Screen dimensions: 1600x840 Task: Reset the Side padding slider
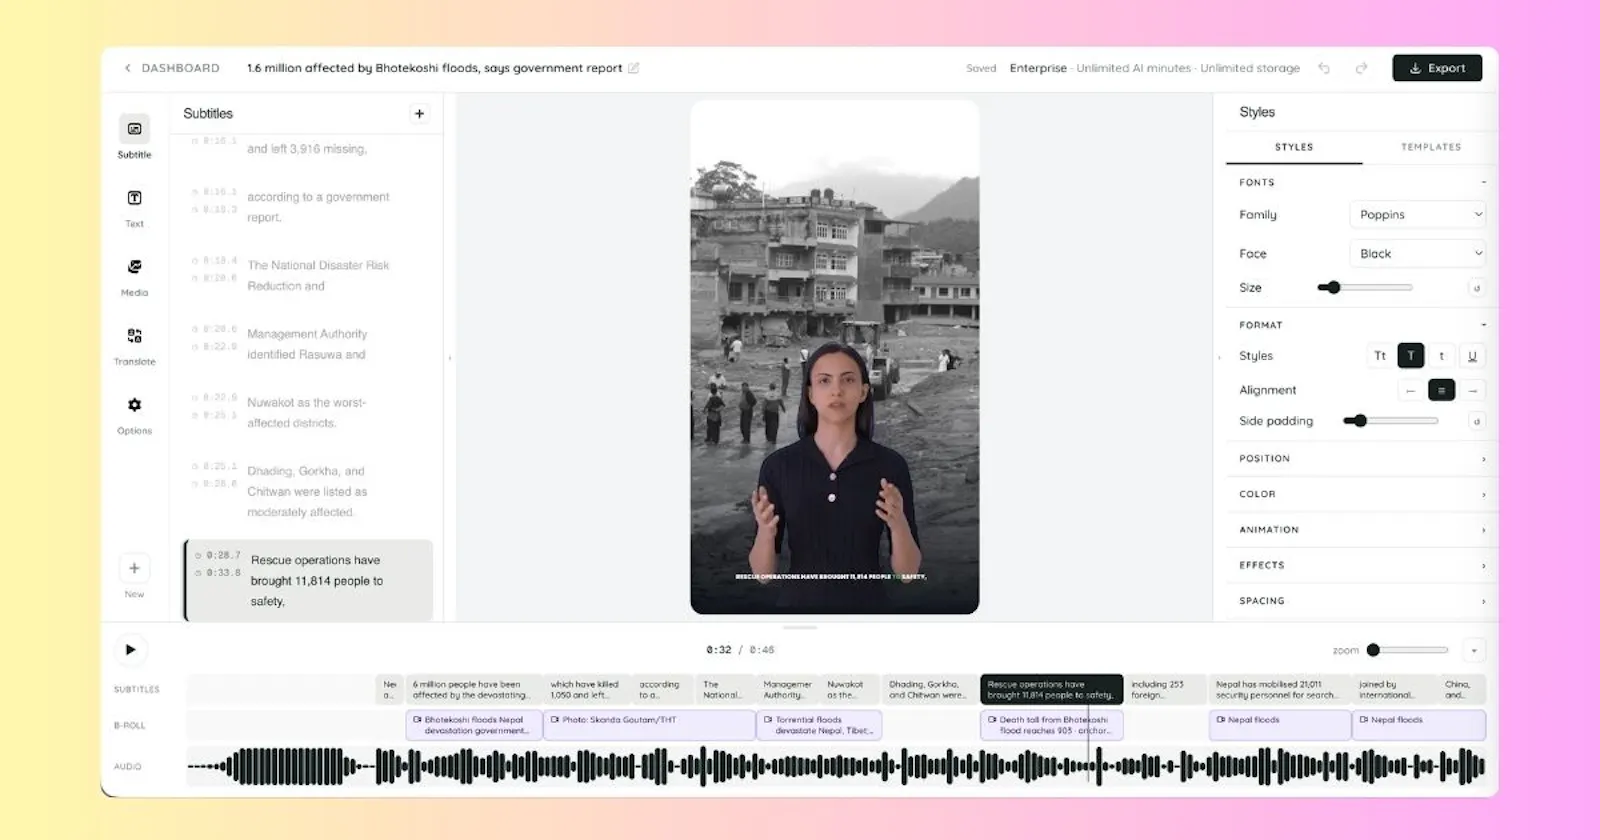1476,421
